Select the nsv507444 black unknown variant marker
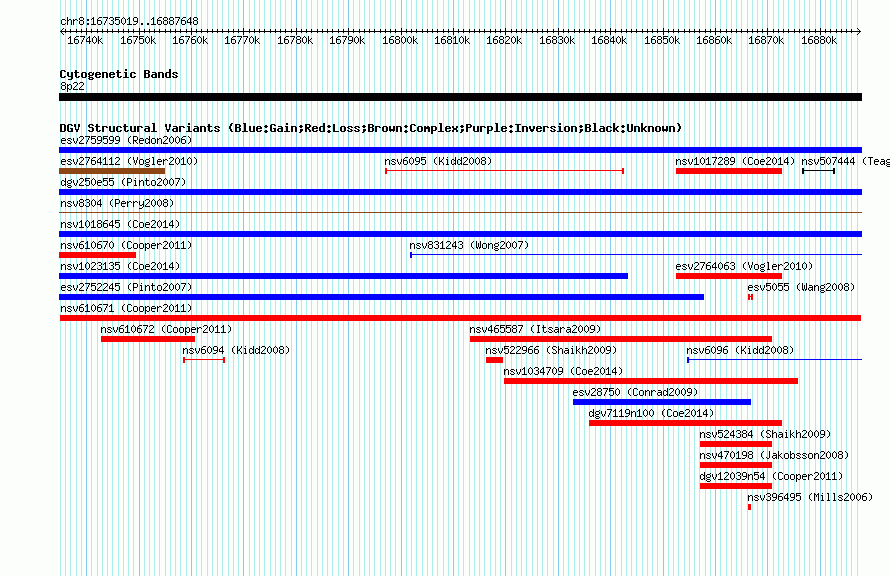The image size is (890, 576). [818, 171]
